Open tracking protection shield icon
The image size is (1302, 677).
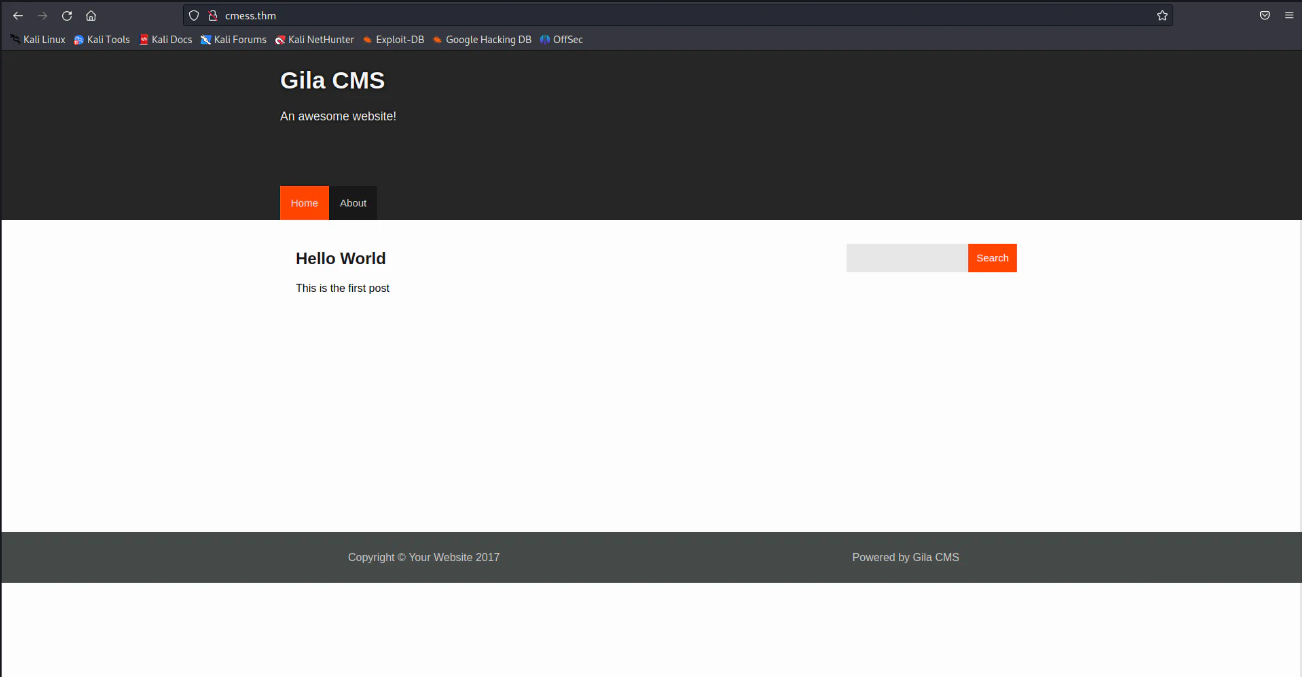point(195,16)
